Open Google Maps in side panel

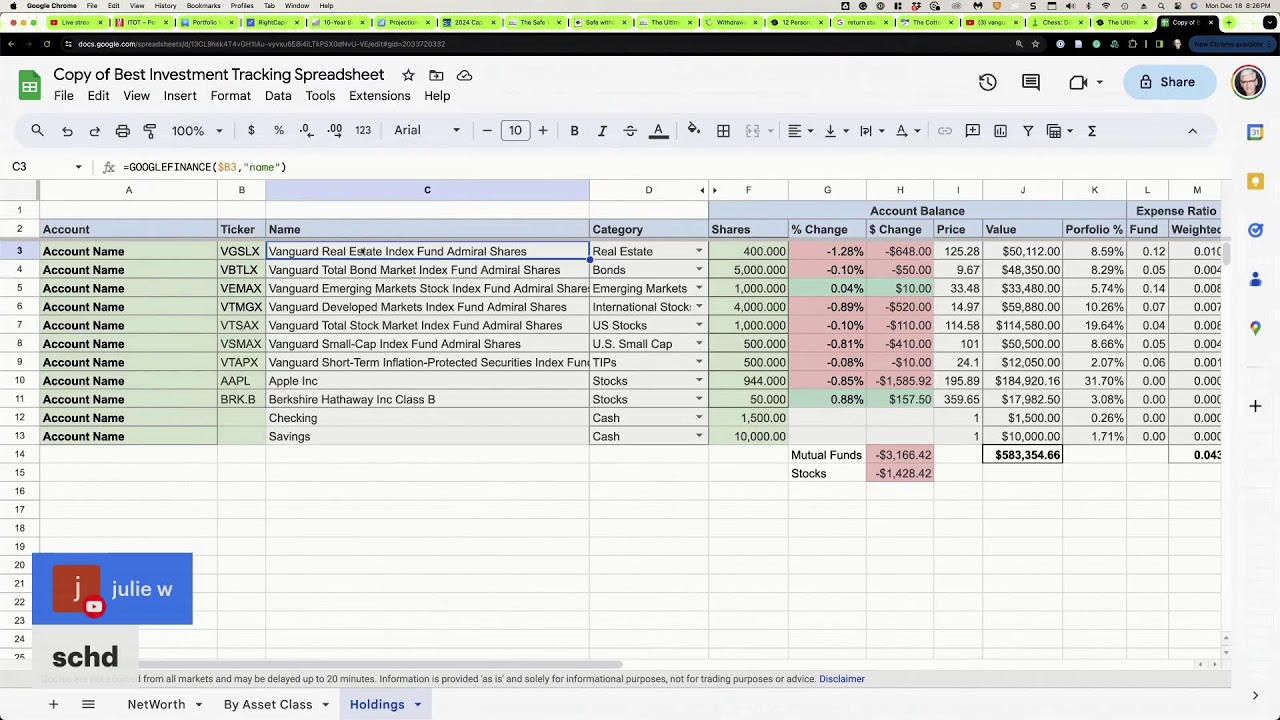point(1255,328)
